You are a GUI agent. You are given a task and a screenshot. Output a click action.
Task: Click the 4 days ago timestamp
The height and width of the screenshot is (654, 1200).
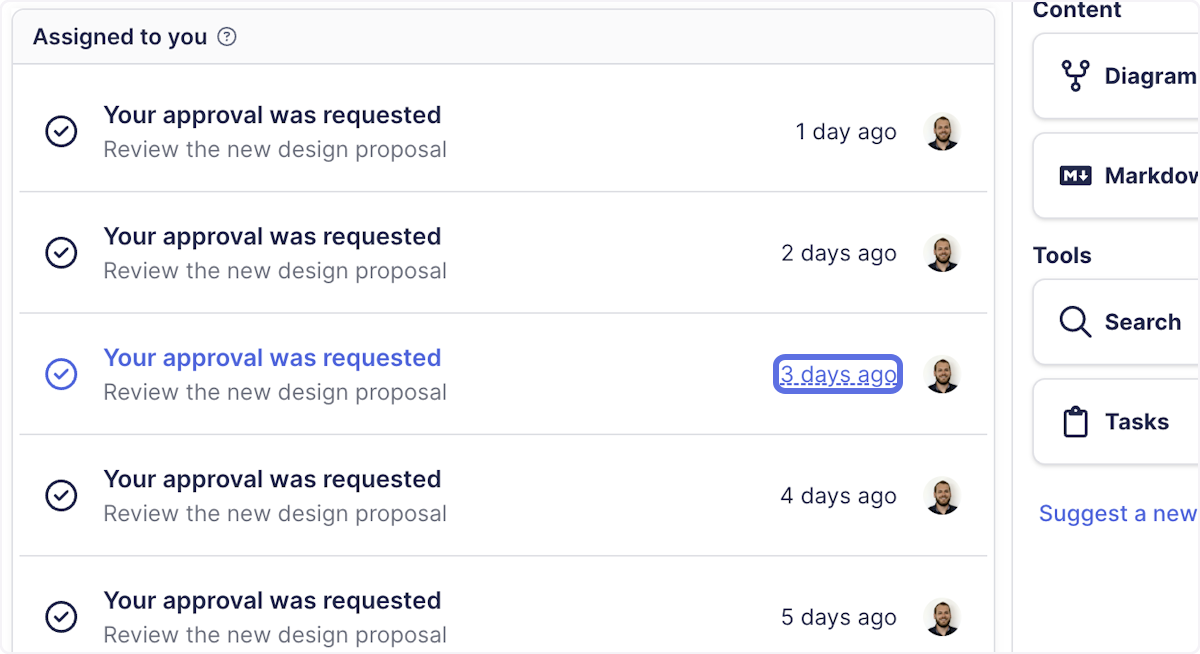click(838, 496)
